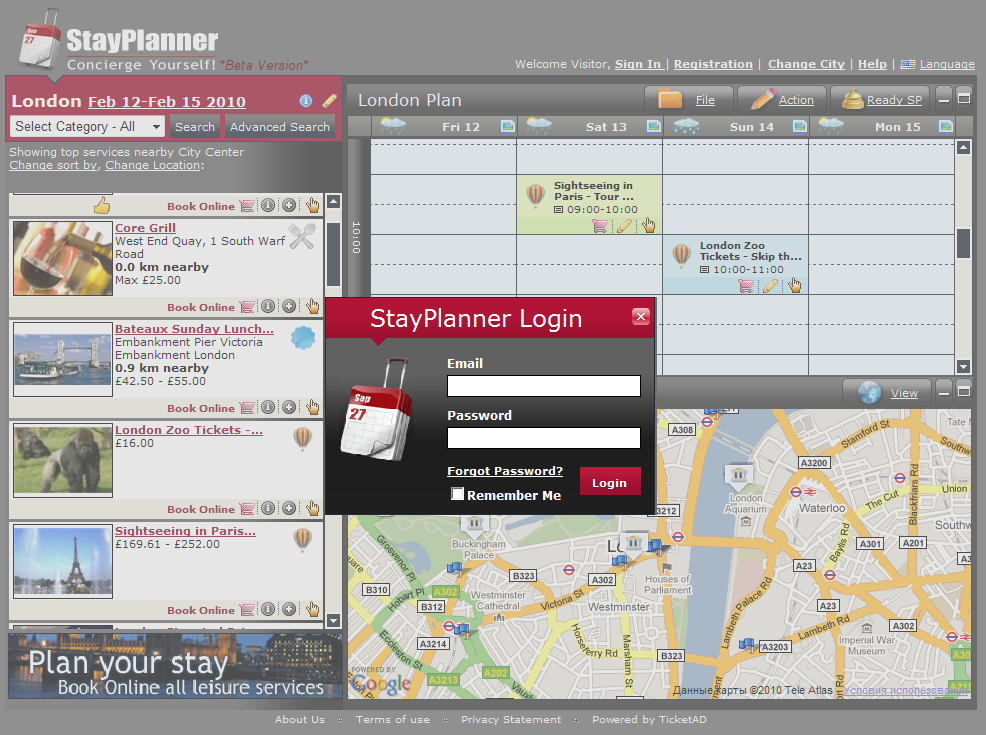The width and height of the screenshot is (986, 735).
Task: Click the info icon in Sightseeing in Paris listing
Action: point(269,609)
